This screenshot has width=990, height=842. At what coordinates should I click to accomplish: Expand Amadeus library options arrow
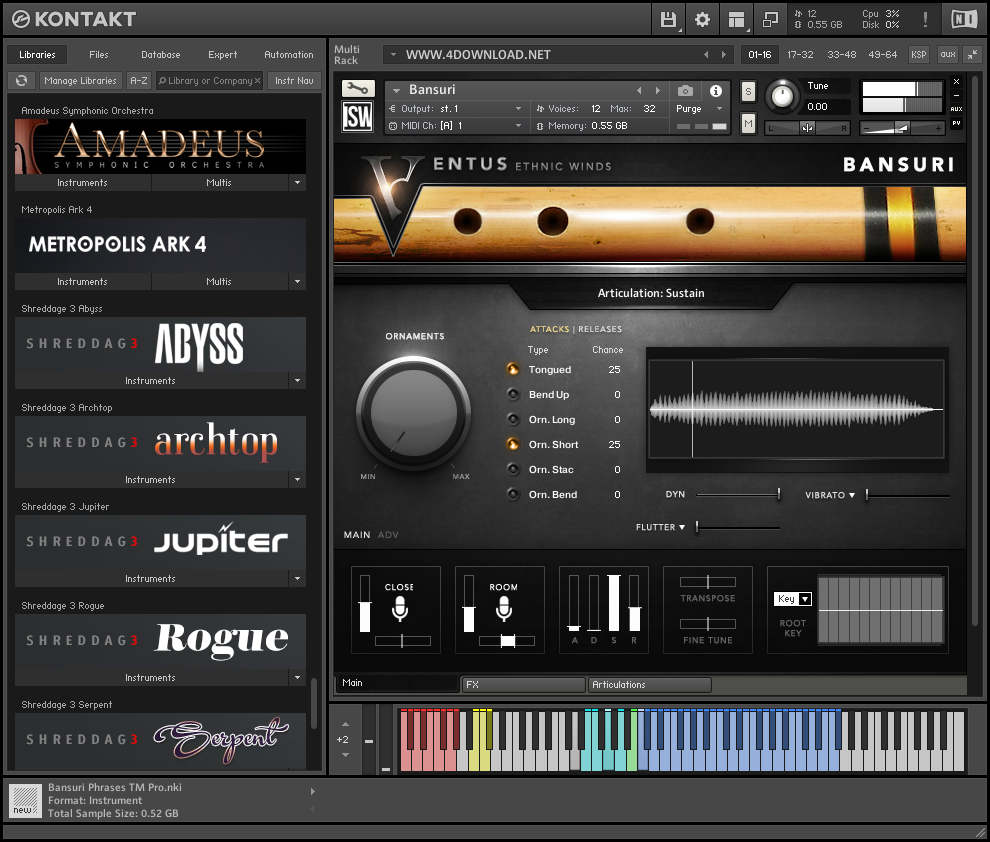point(297,182)
